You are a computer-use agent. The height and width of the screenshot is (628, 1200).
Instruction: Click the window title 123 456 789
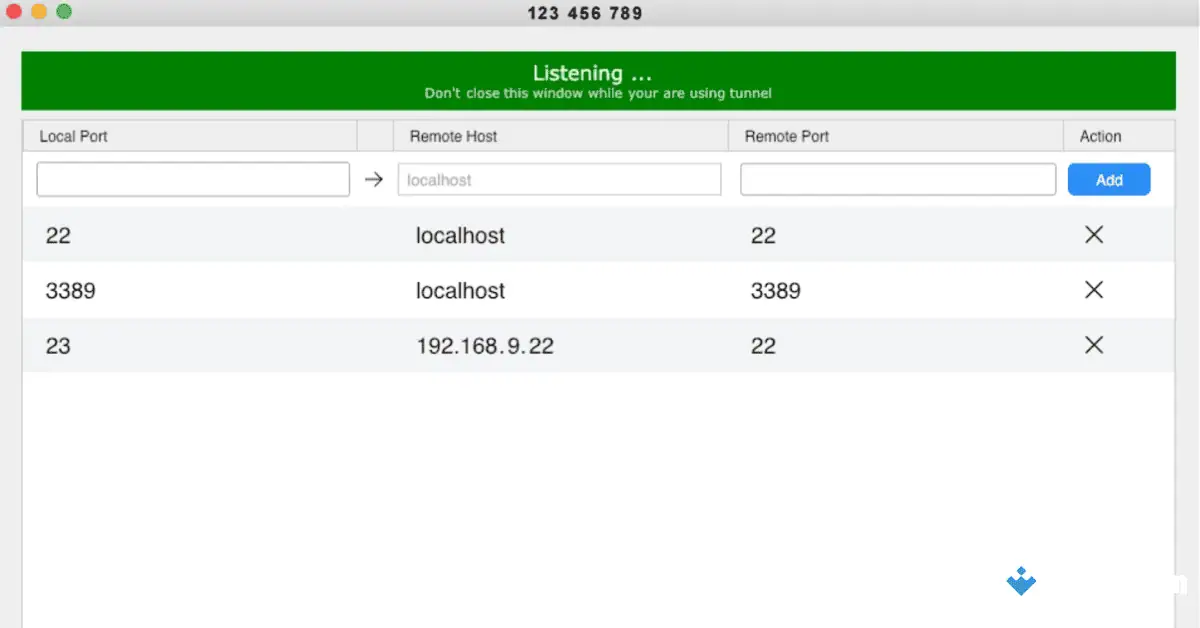tap(584, 12)
